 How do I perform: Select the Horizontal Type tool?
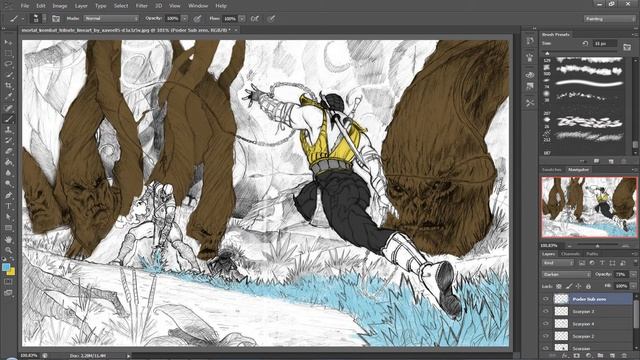point(8,206)
